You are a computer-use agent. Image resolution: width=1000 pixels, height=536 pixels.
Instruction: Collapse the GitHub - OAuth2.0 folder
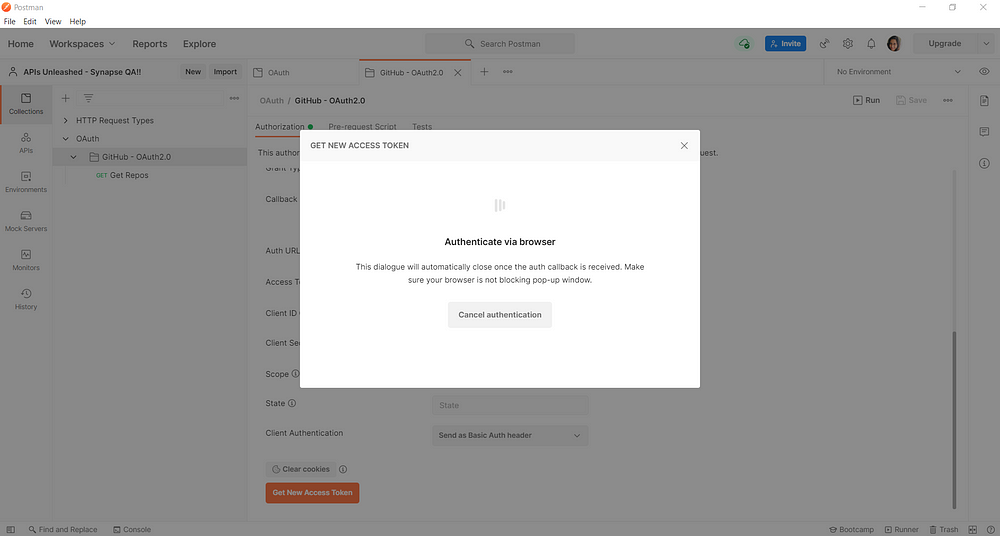click(x=73, y=157)
